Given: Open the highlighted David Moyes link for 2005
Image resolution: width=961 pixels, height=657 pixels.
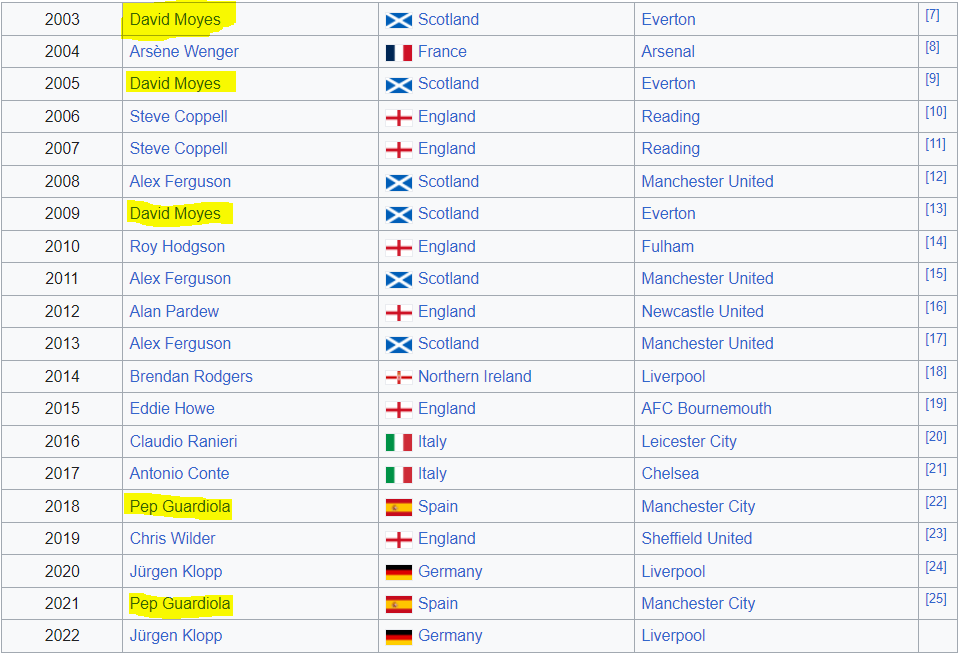Looking at the screenshot, I should 175,83.
